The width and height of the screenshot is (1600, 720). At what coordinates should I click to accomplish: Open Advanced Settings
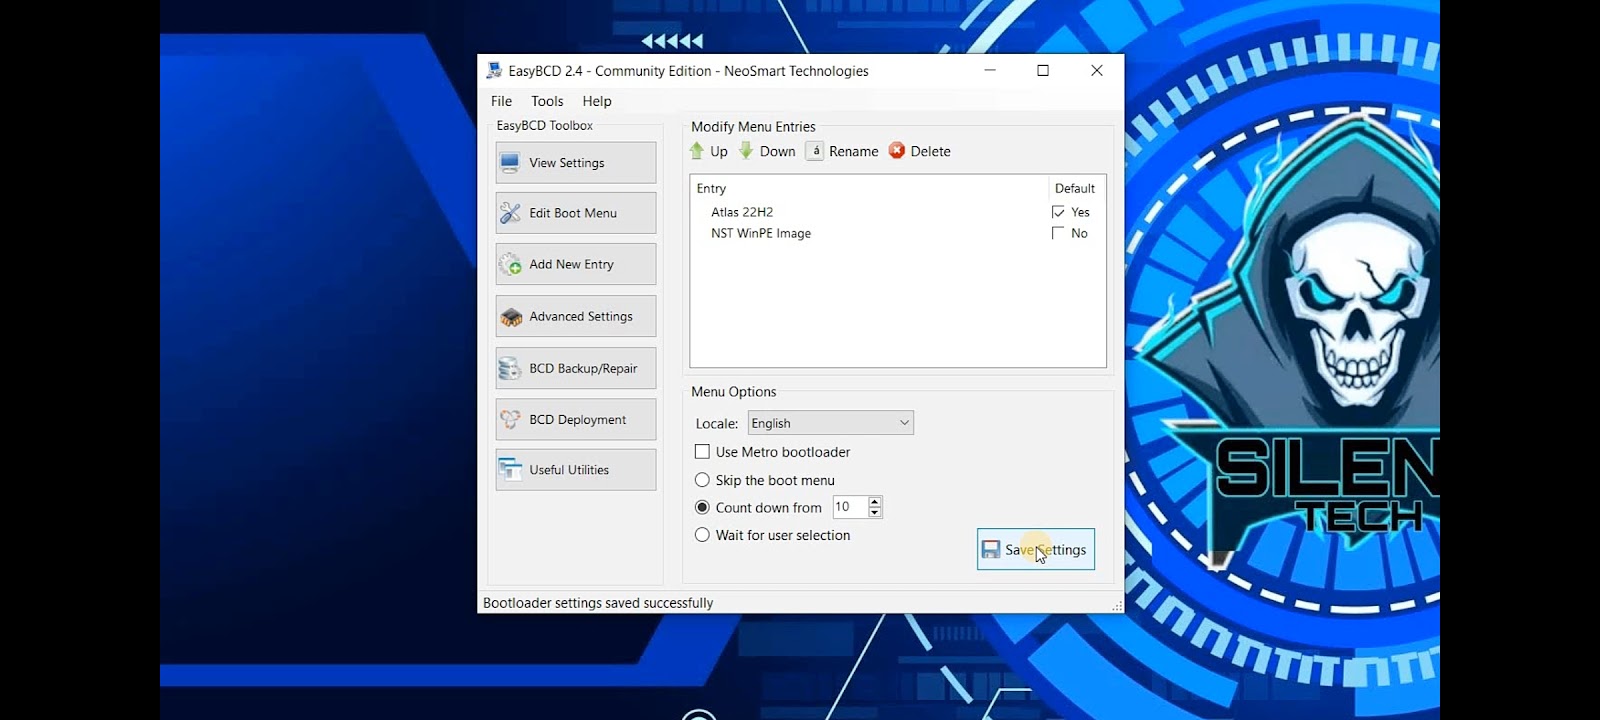tap(576, 316)
